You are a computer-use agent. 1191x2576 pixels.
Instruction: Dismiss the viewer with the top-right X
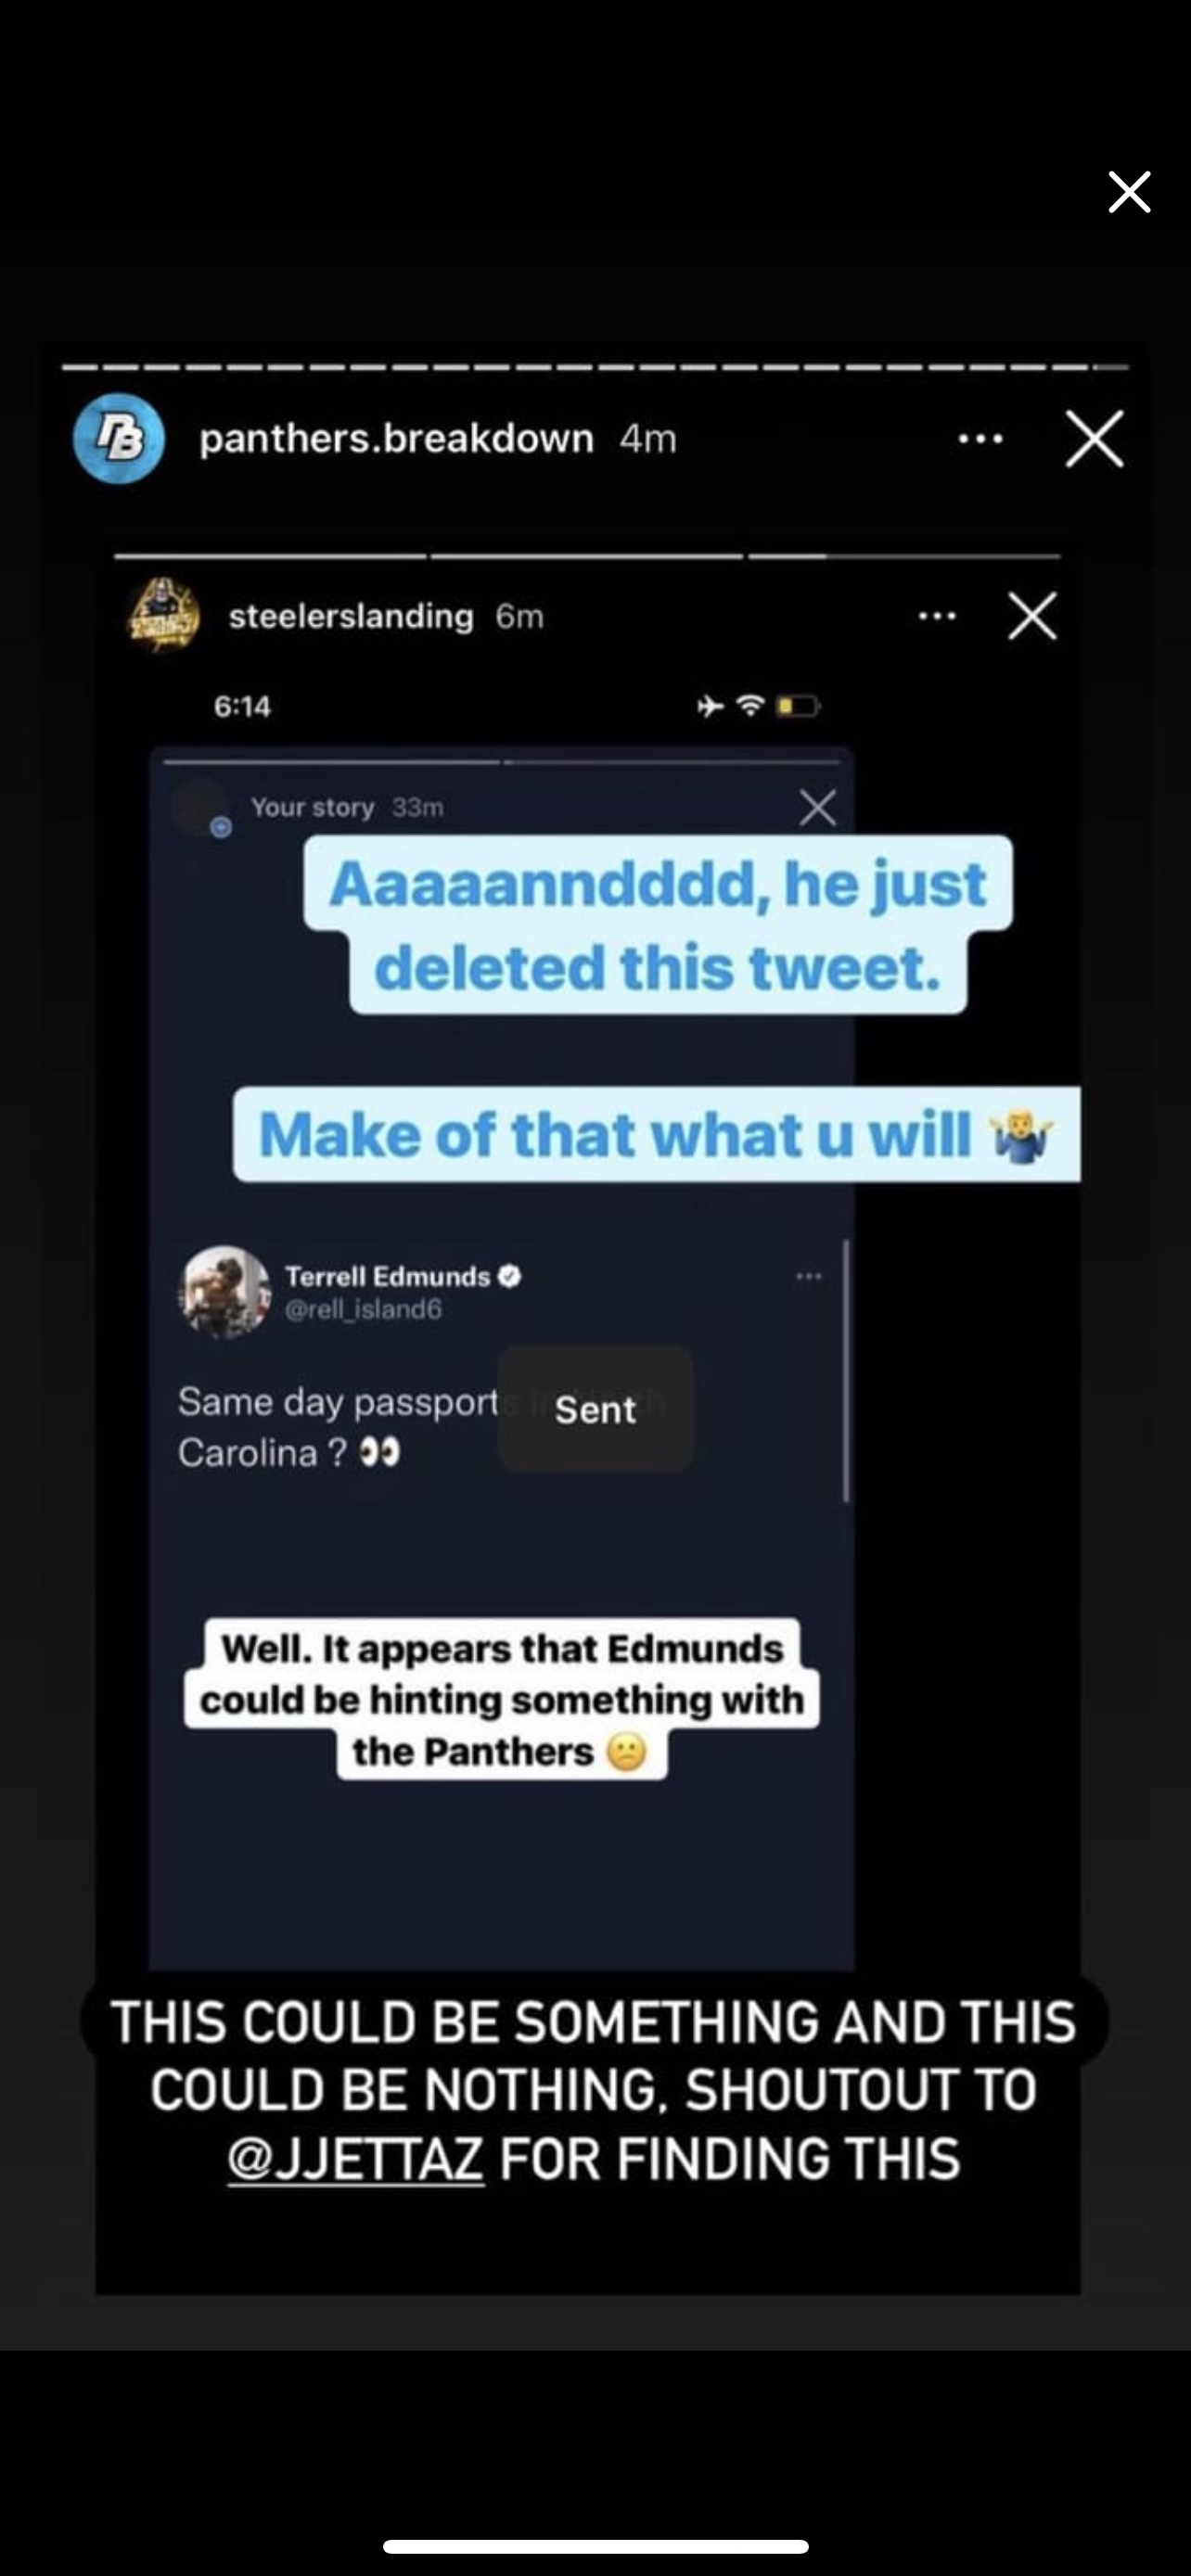1129,191
